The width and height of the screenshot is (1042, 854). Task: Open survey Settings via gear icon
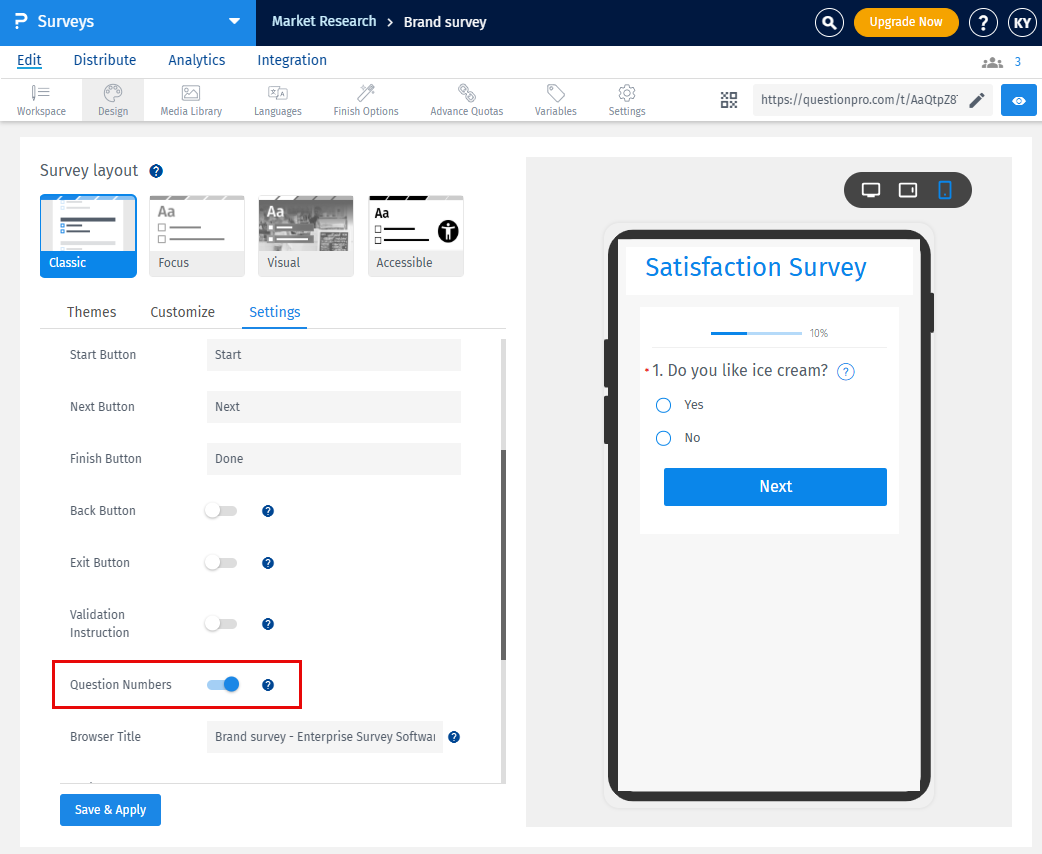click(626, 99)
